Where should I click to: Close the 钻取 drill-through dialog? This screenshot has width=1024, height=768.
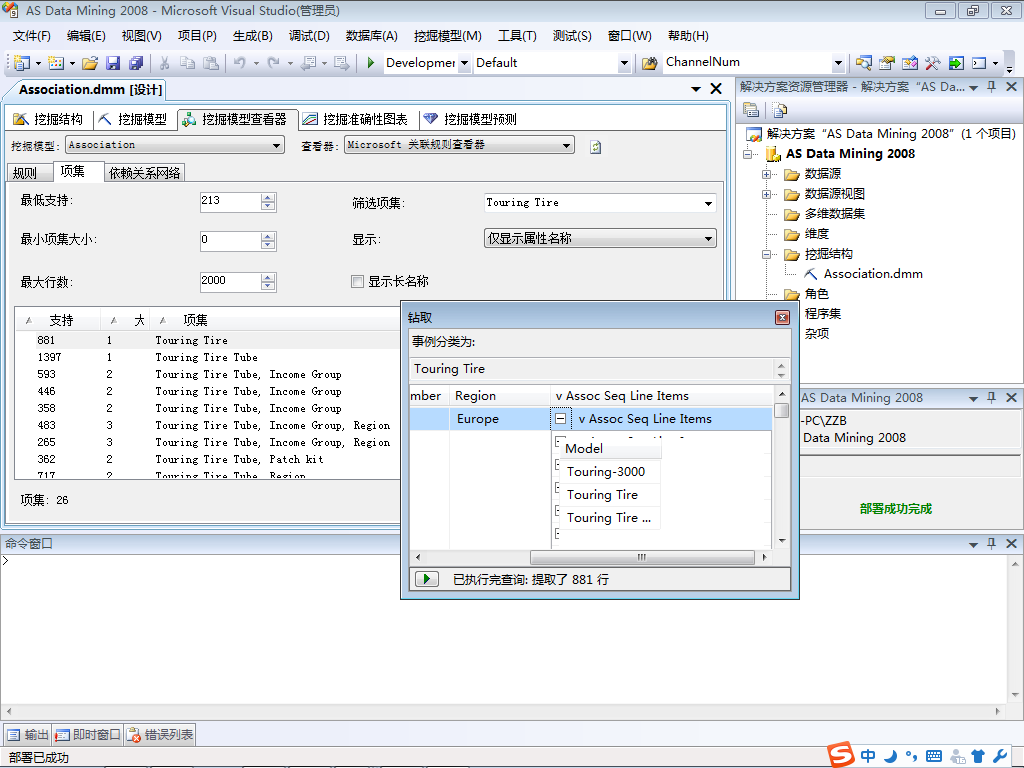click(x=782, y=317)
